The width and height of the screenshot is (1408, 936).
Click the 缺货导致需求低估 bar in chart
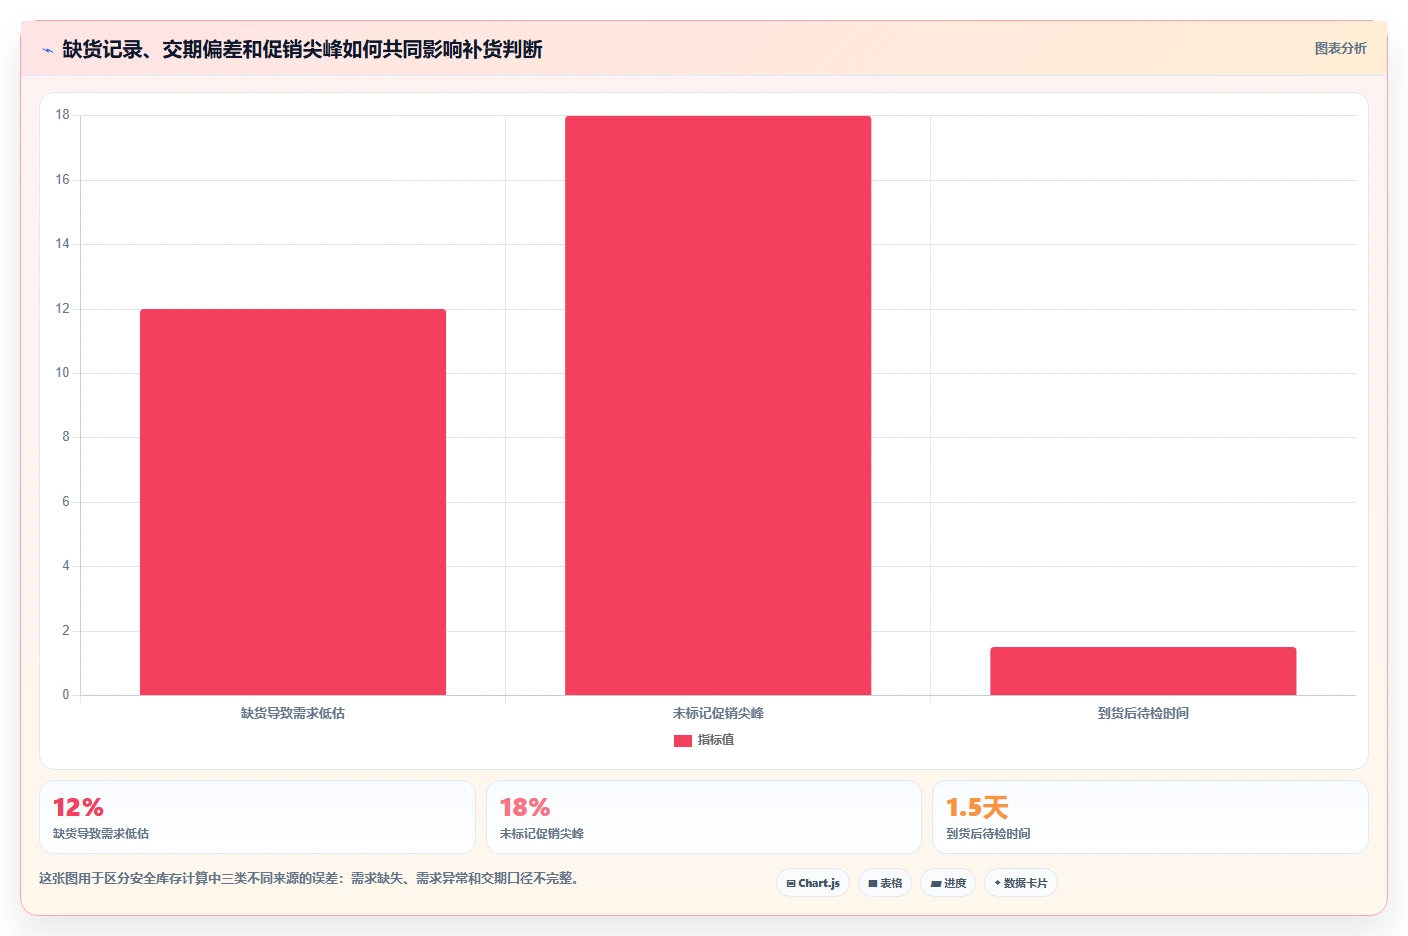[x=293, y=502]
